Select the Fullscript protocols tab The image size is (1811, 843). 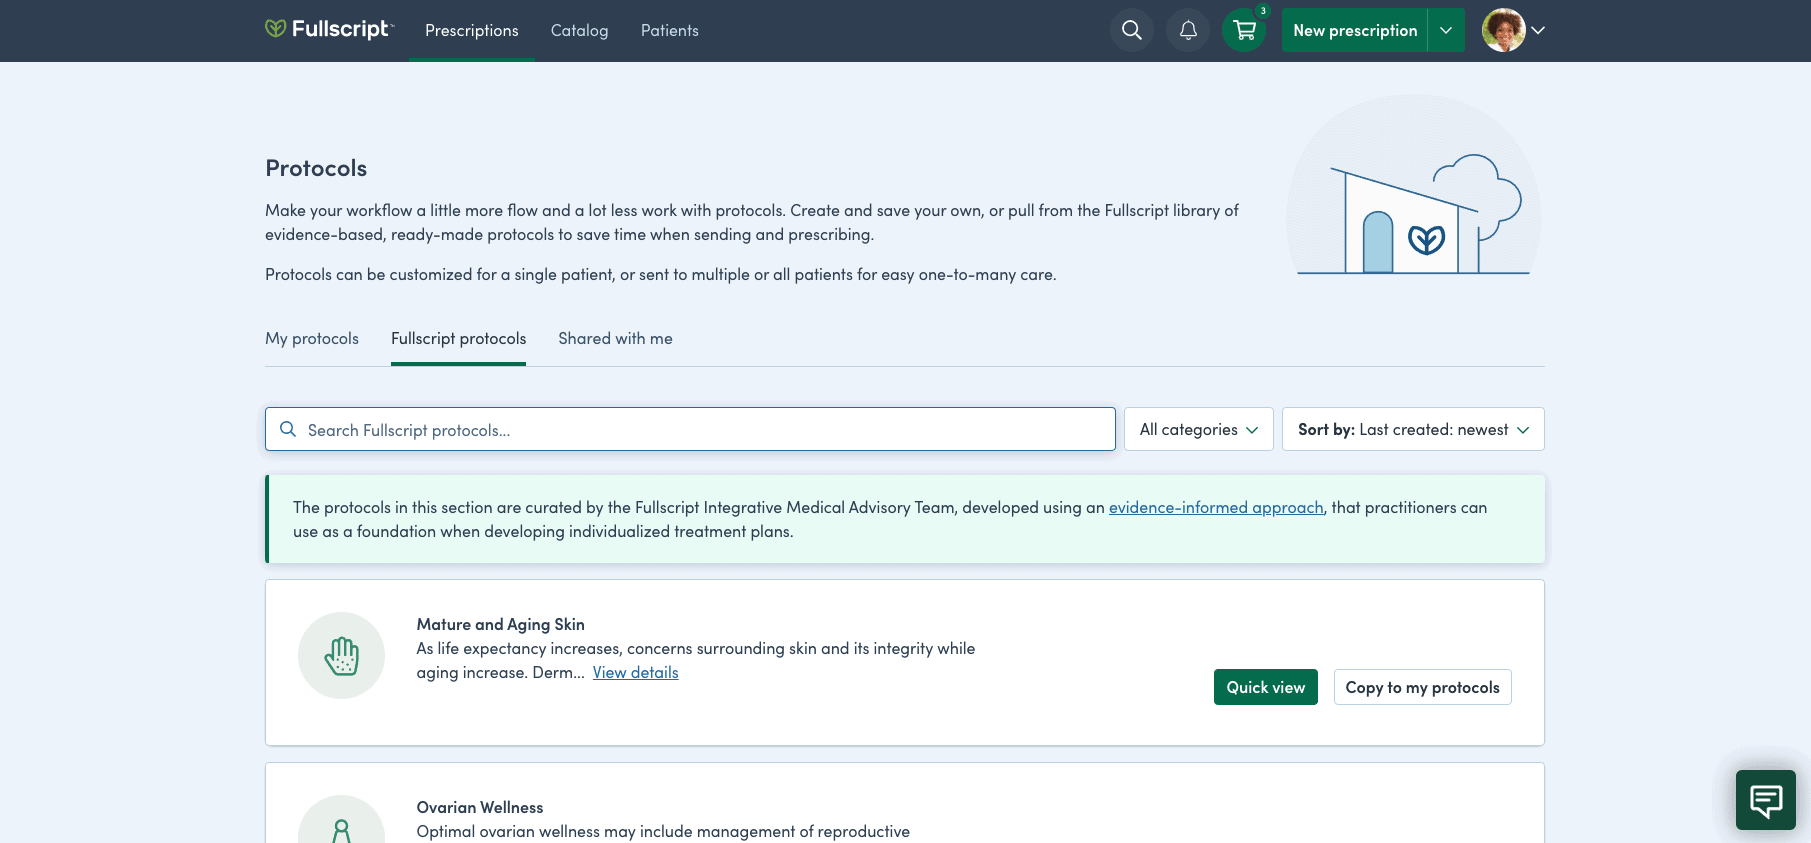point(458,338)
